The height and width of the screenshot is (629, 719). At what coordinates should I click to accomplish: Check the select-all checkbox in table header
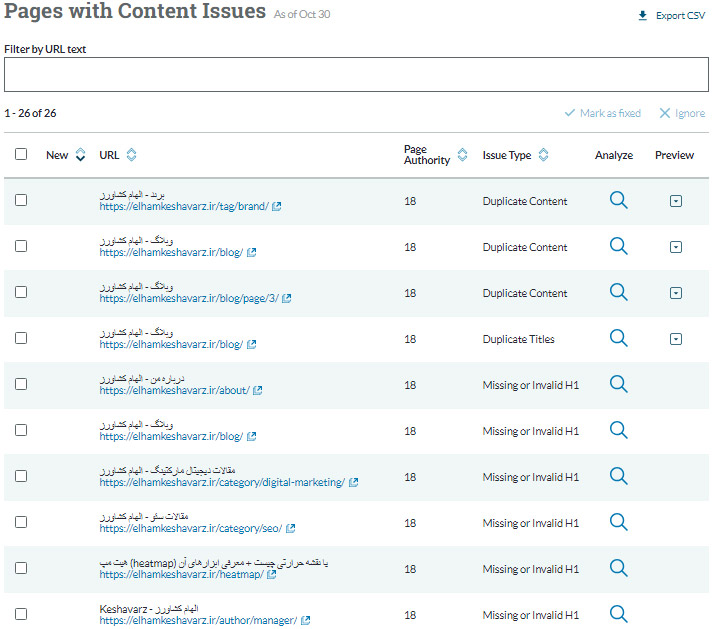coord(21,154)
